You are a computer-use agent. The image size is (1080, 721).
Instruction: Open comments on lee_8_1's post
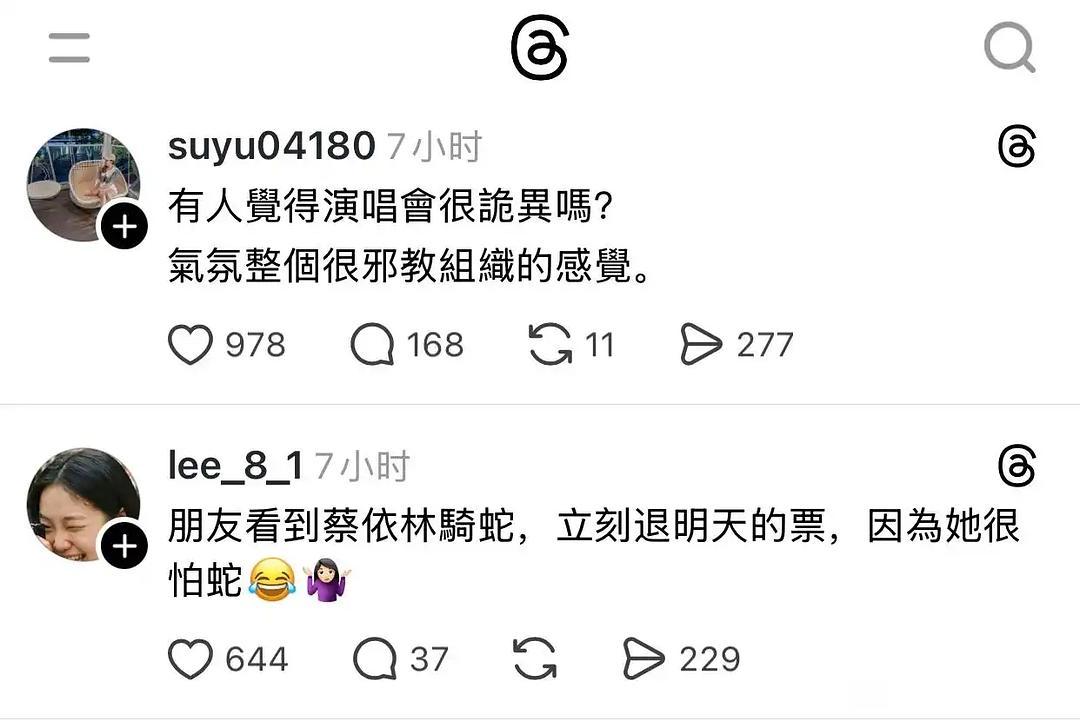pos(374,658)
